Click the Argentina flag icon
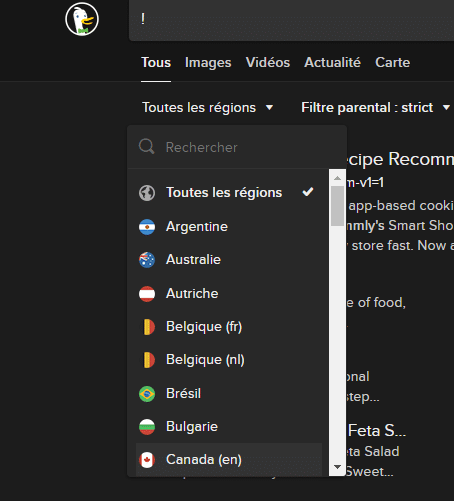 click(147, 227)
